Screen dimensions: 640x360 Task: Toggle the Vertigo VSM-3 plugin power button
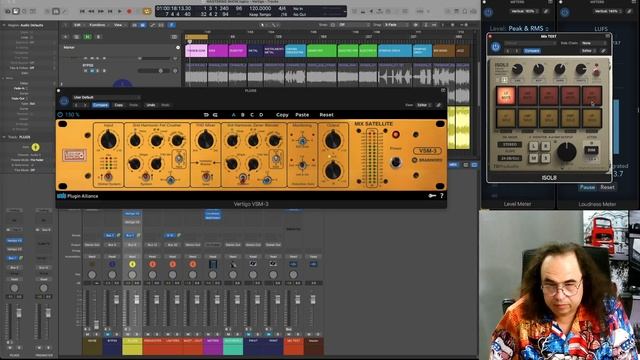coord(64,101)
